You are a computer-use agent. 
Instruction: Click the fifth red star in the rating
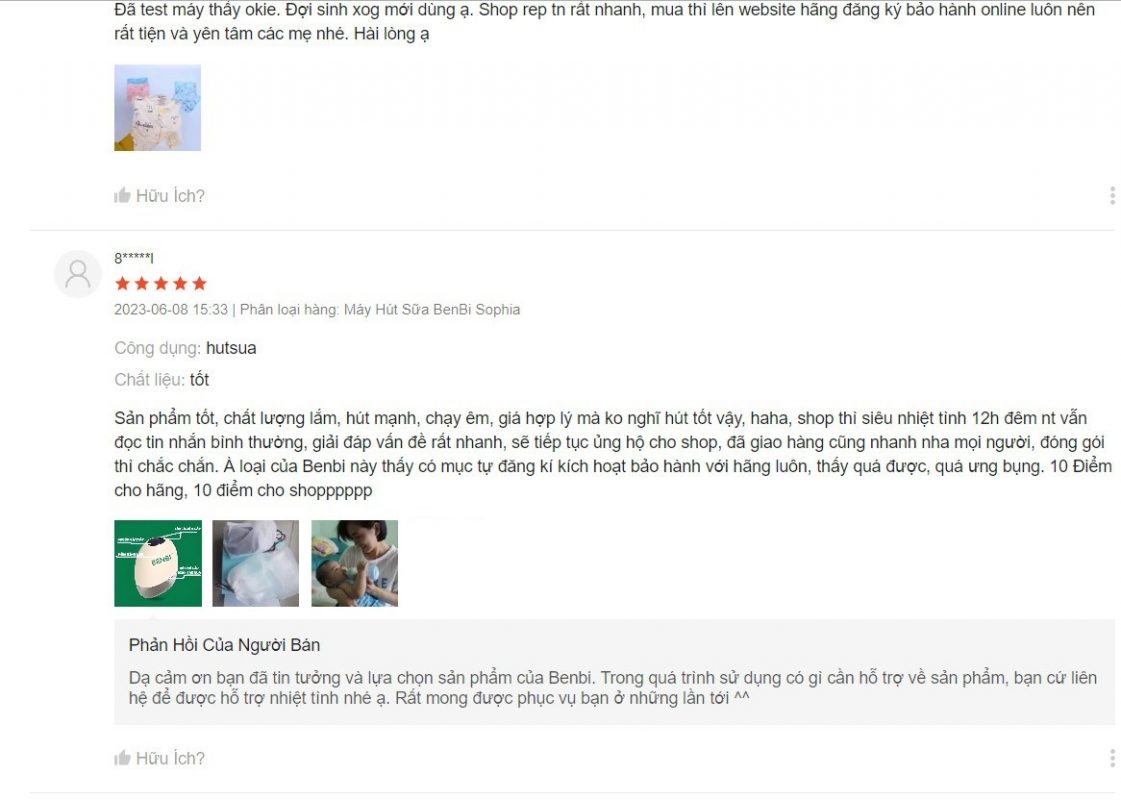coord(199,284)
